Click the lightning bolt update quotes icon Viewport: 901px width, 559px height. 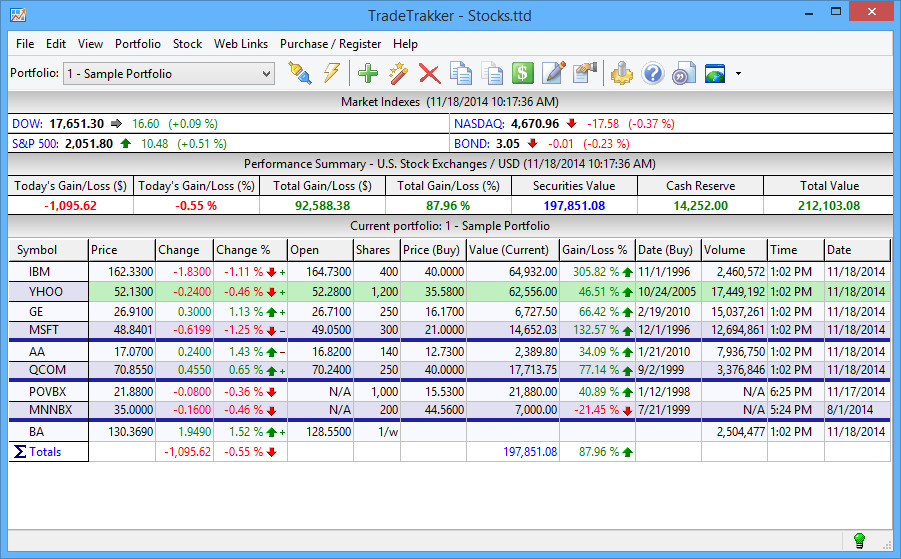point(332,74)
